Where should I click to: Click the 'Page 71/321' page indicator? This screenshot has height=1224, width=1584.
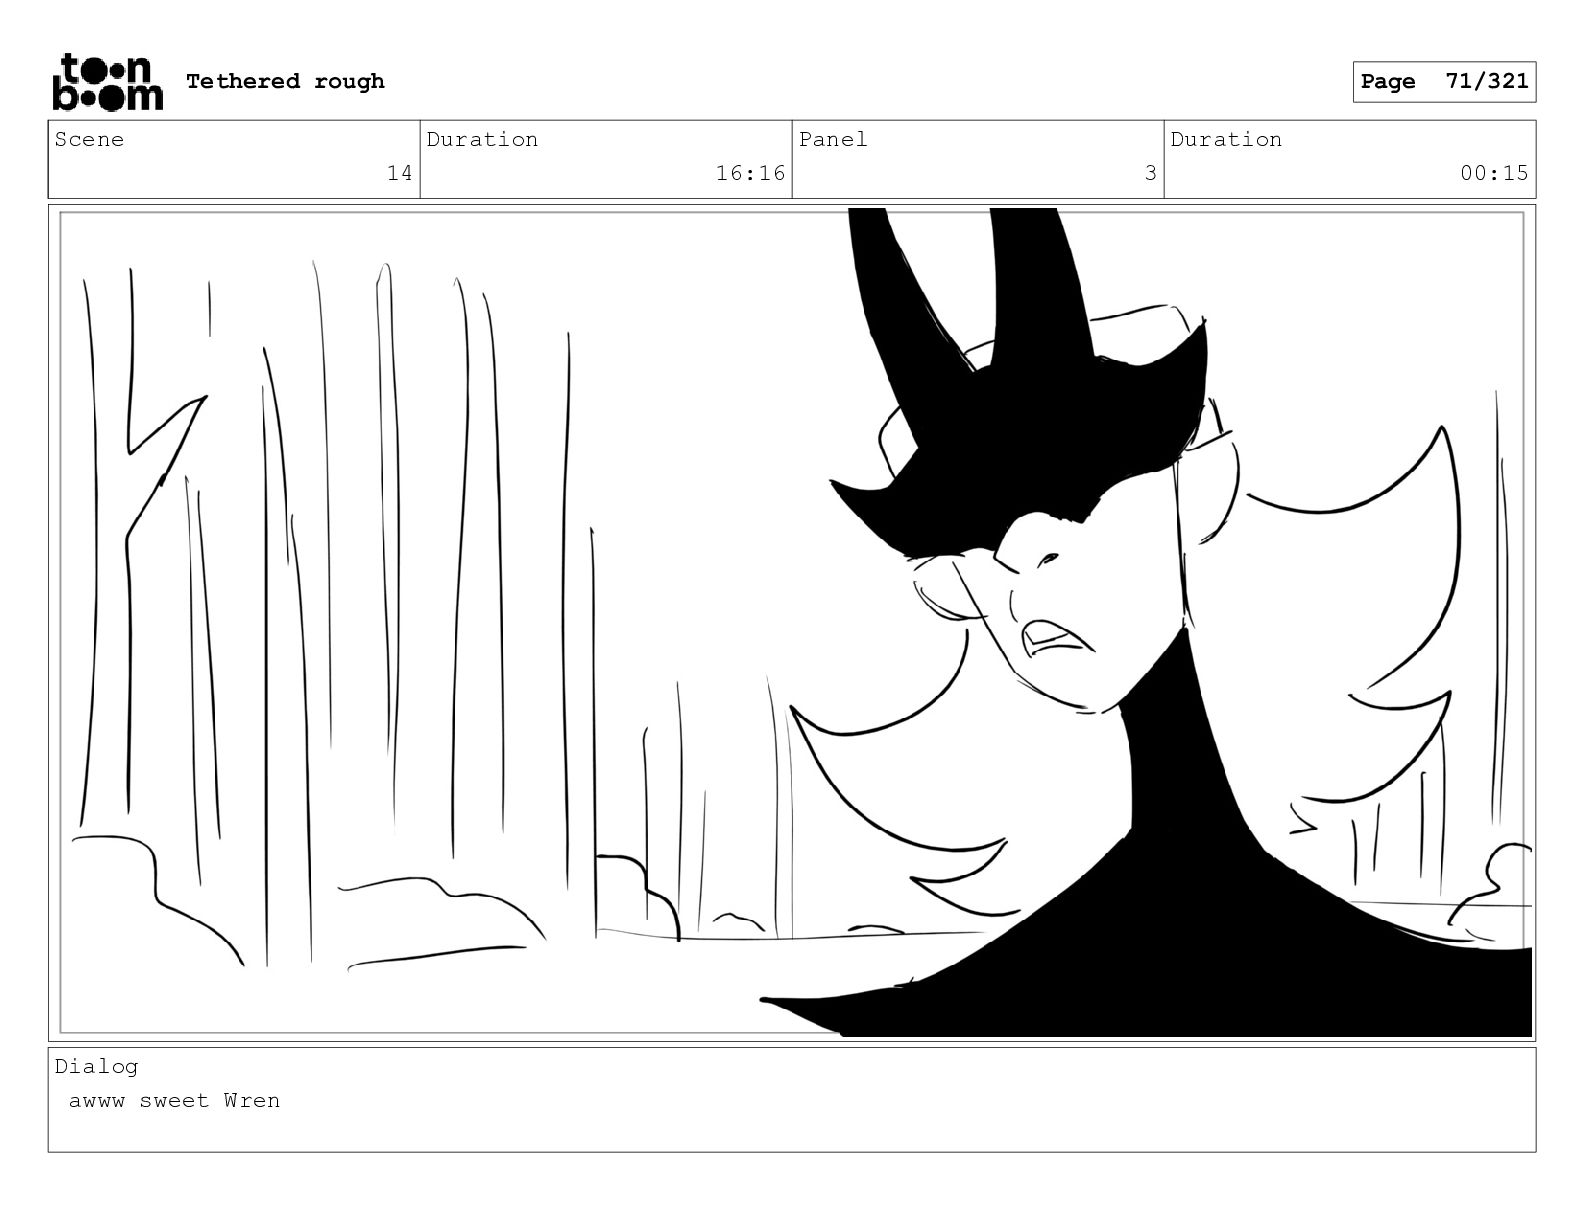pos(1444,82)
